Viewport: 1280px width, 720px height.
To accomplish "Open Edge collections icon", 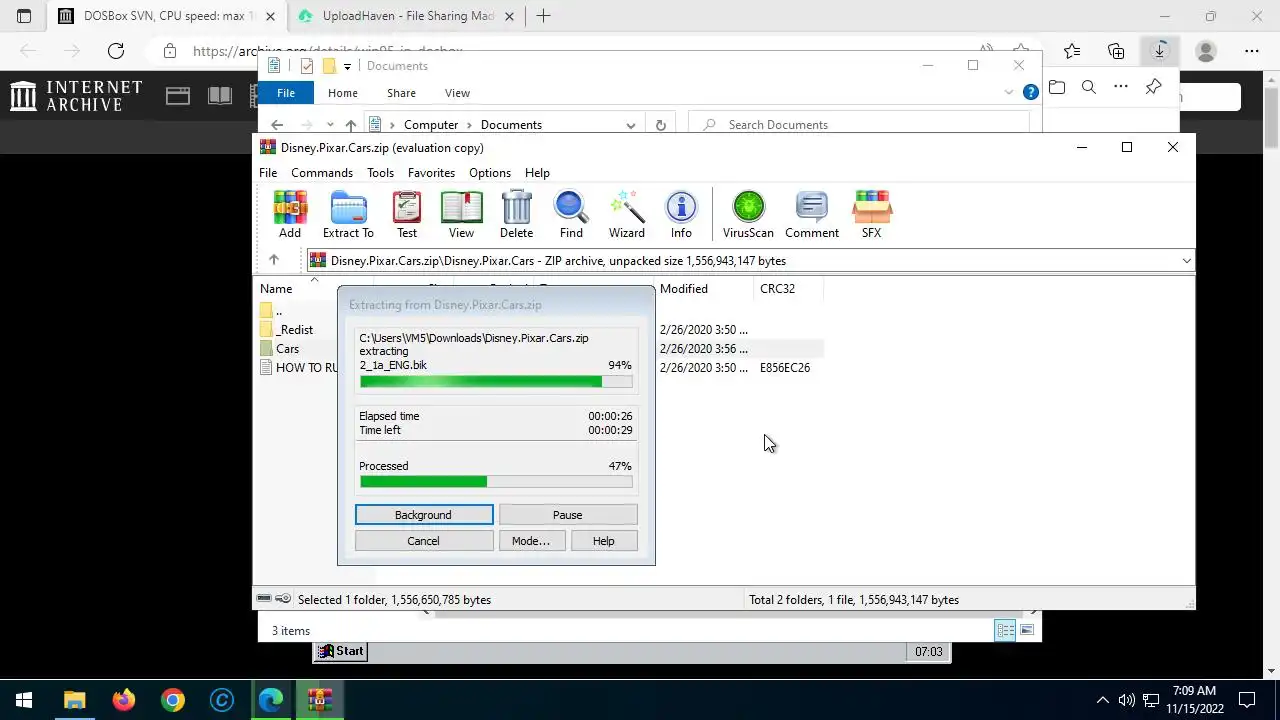I will click(x=1116, y=51).
